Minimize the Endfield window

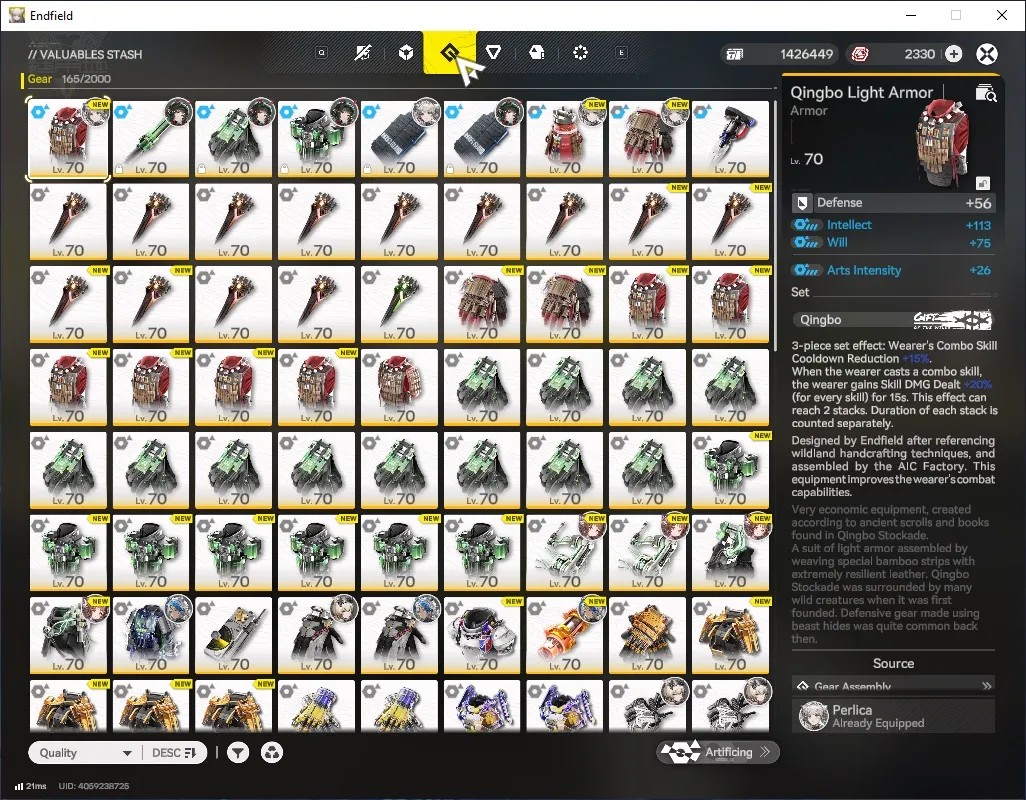[x=911, y=15]
